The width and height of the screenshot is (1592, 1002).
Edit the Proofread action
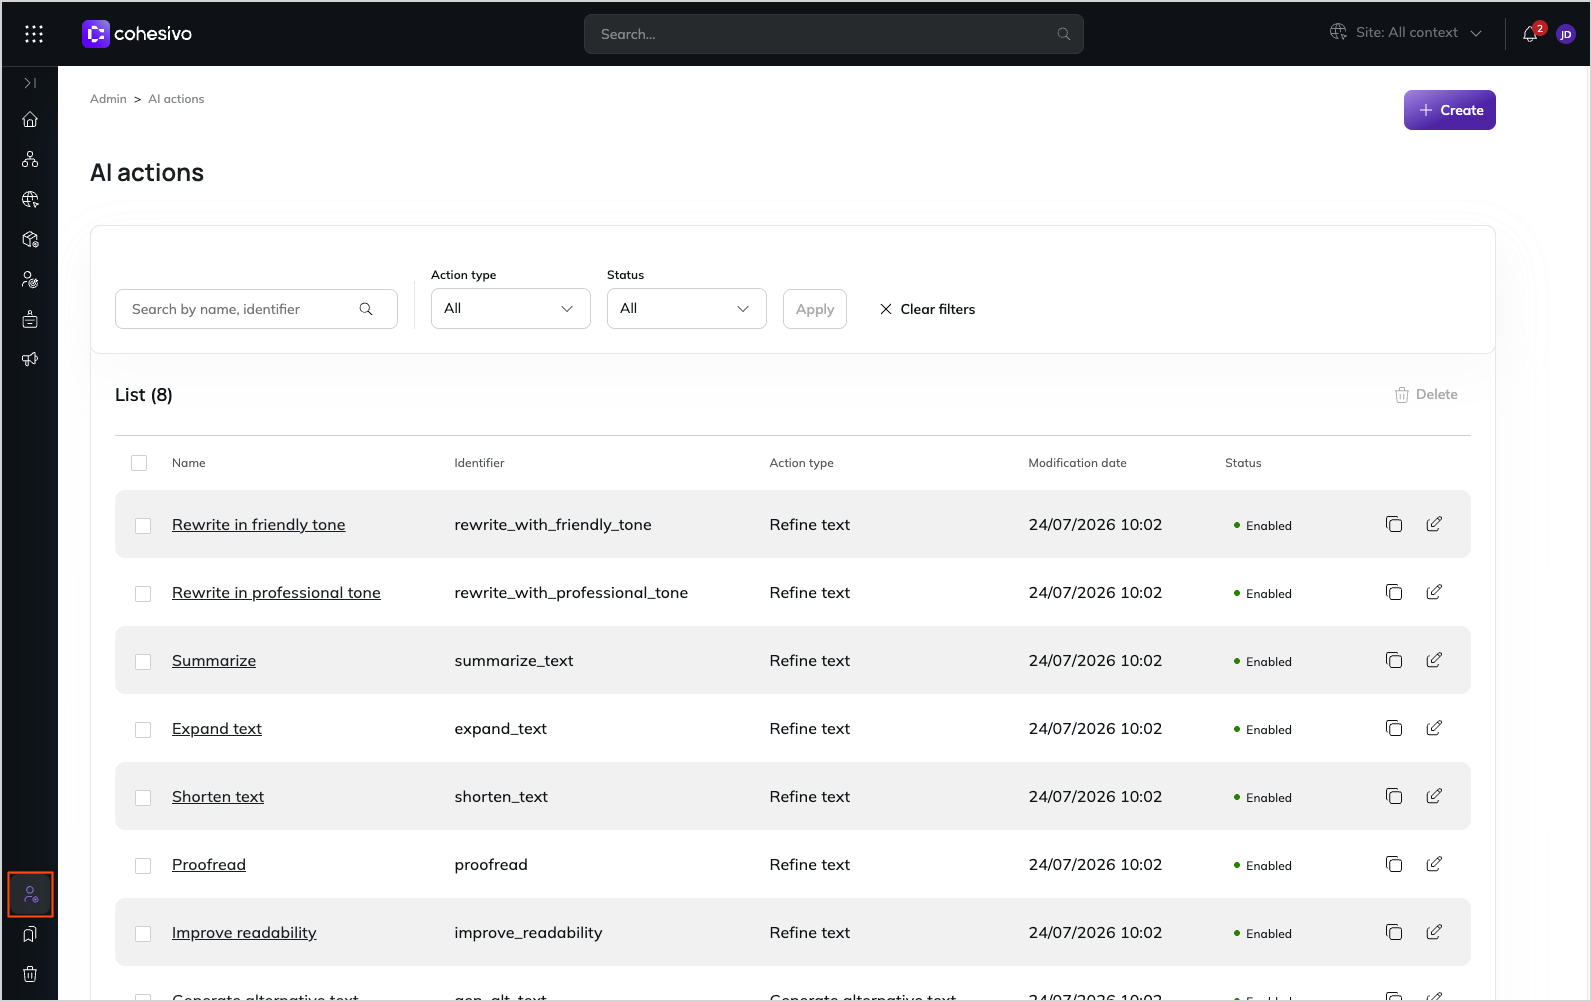tap(1434, 864)
